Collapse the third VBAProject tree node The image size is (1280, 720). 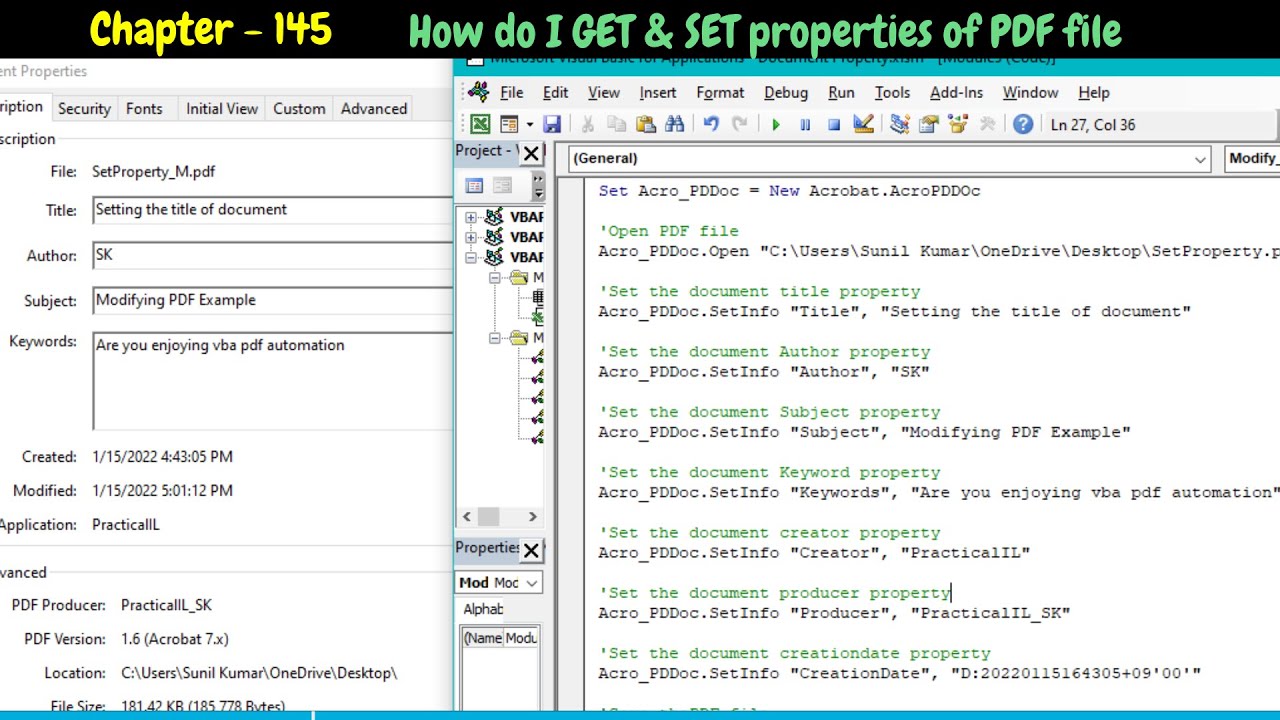471,257
